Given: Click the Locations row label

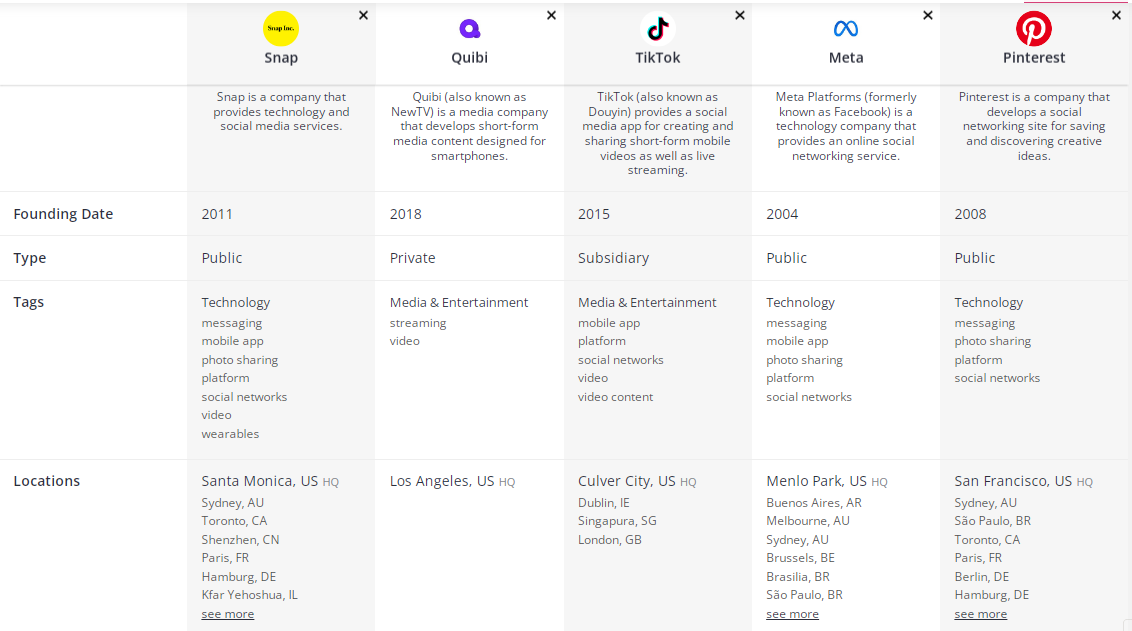Looking at the screenshot, I should click(x=46, y=481).
